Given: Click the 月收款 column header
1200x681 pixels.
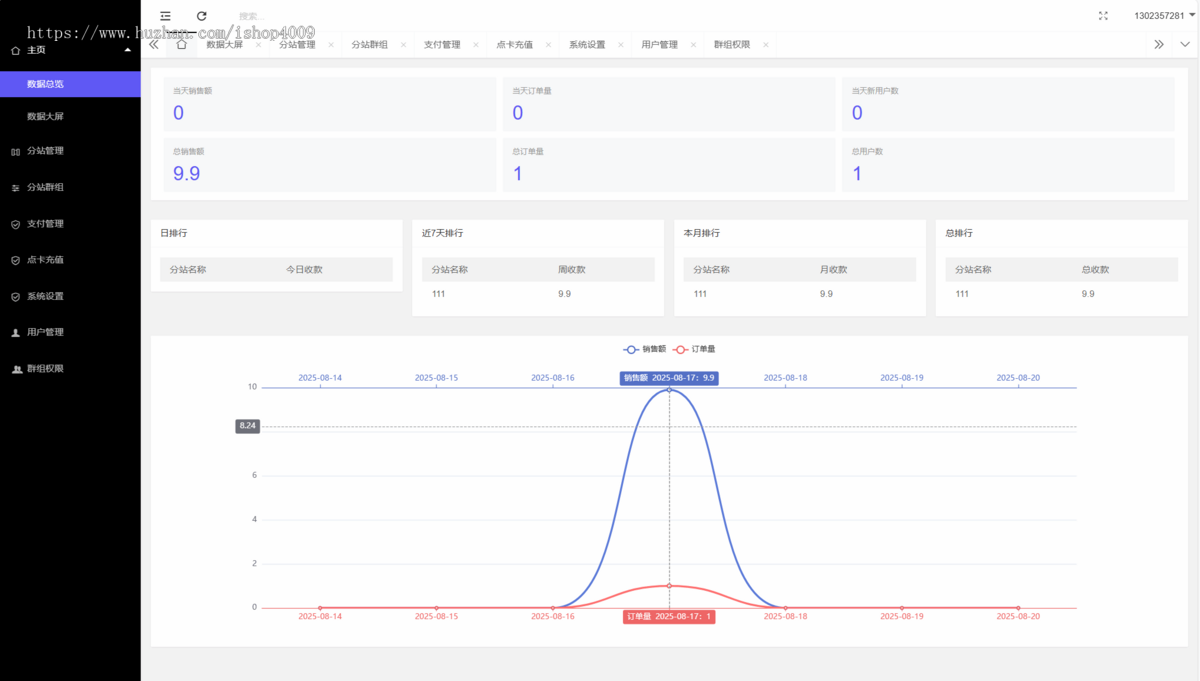Looking at the screenshot, I should click(x=834, y=270).
